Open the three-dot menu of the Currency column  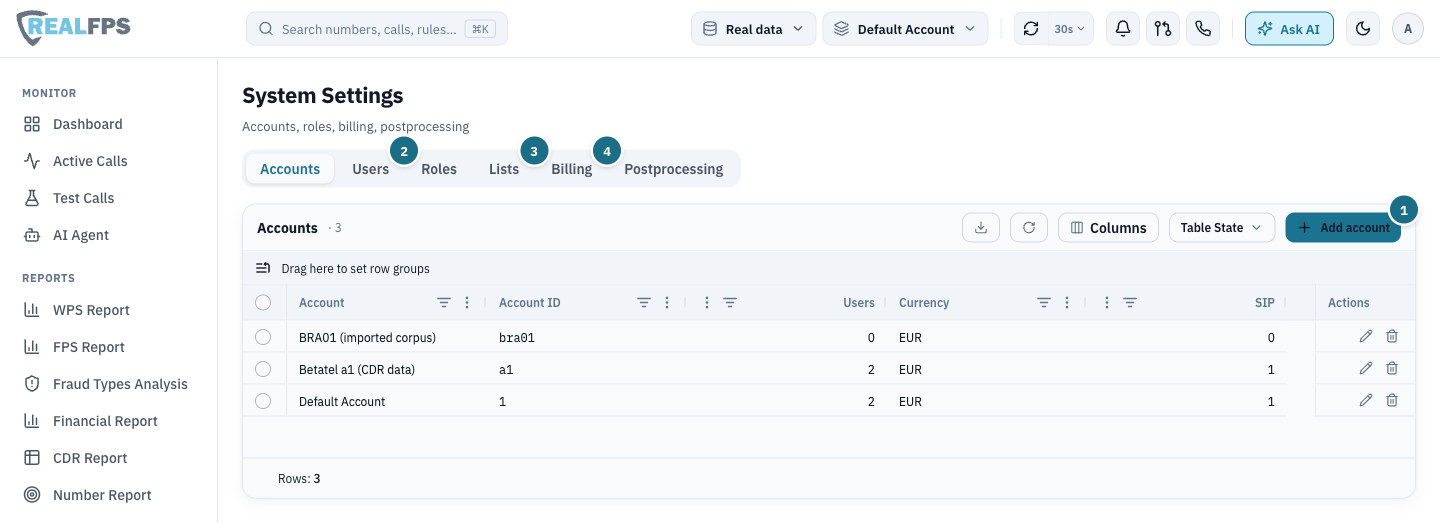pos(1067,302)
